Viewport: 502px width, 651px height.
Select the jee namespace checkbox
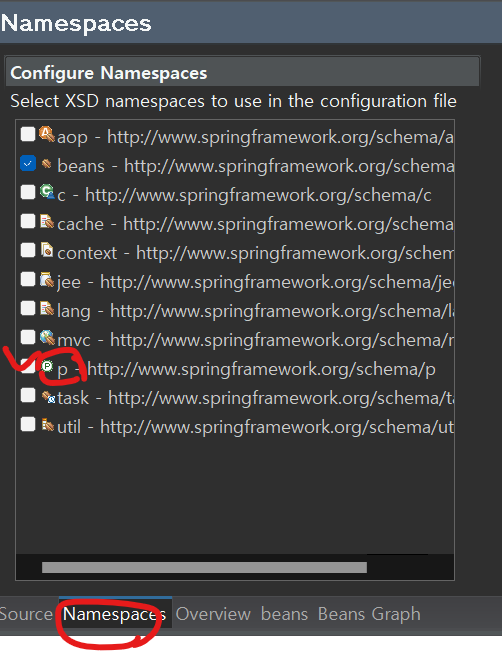[28, 279]
